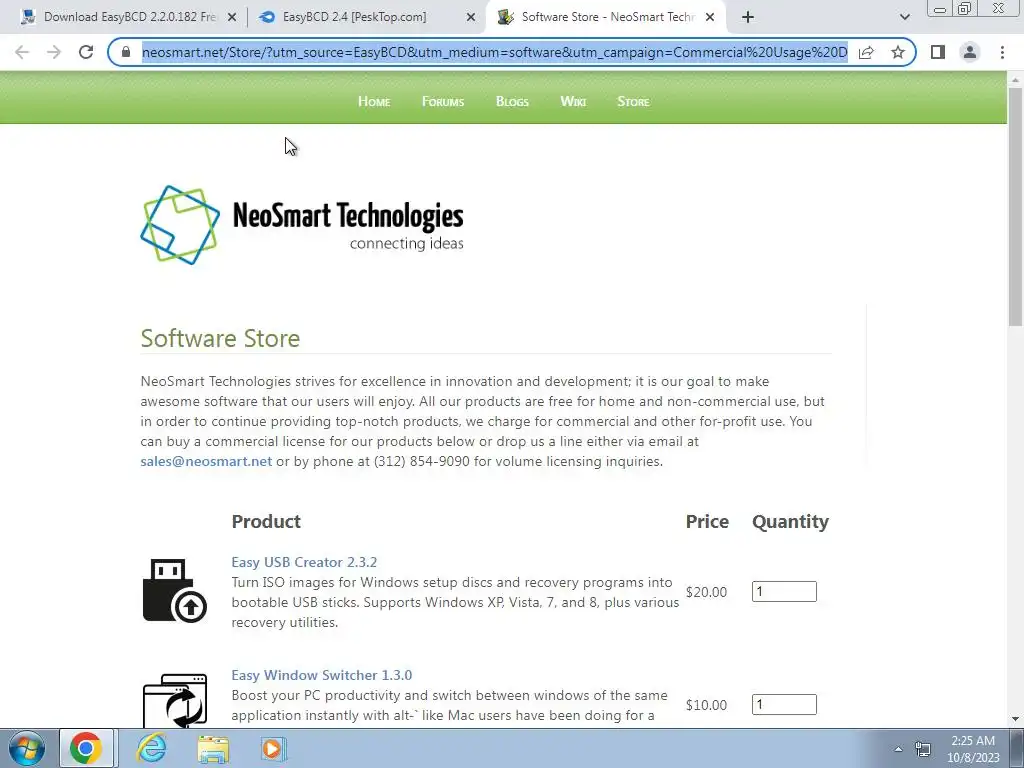Edit quantity field for Easy USB Creator
Viewport: 1024px width, 768px height.
(784, 591)
